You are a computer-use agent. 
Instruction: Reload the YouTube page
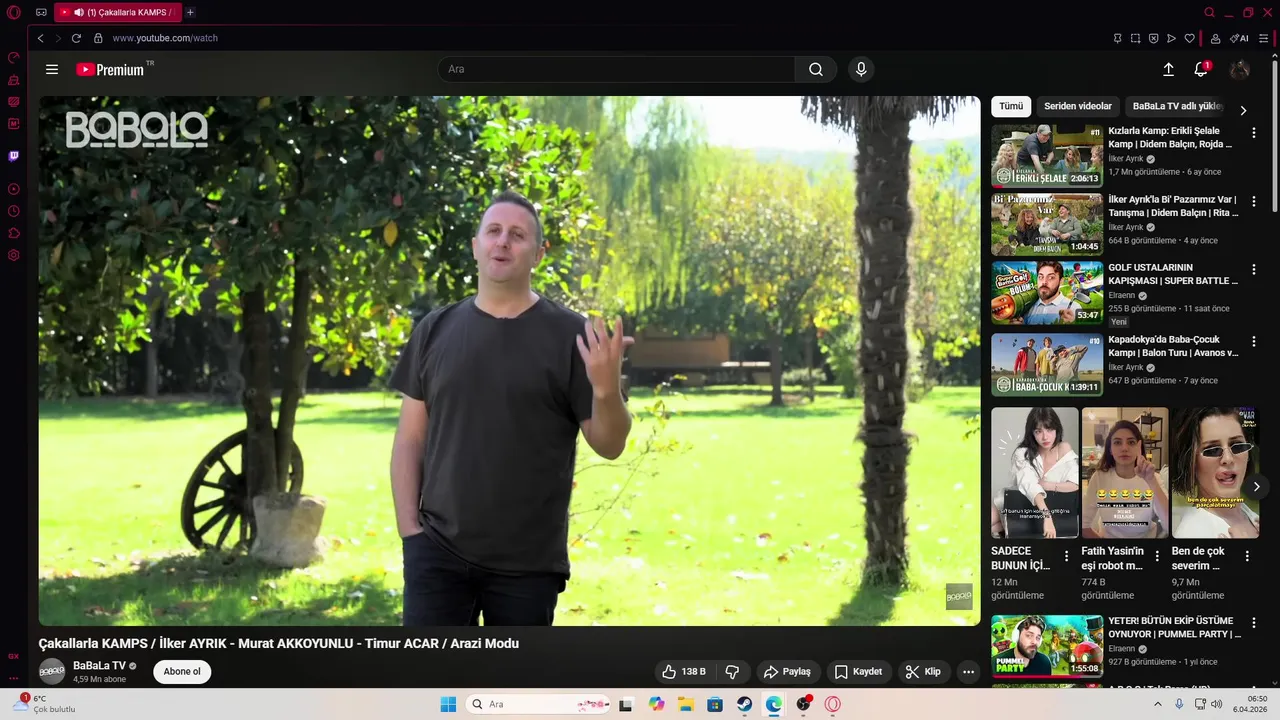[76, 38]
